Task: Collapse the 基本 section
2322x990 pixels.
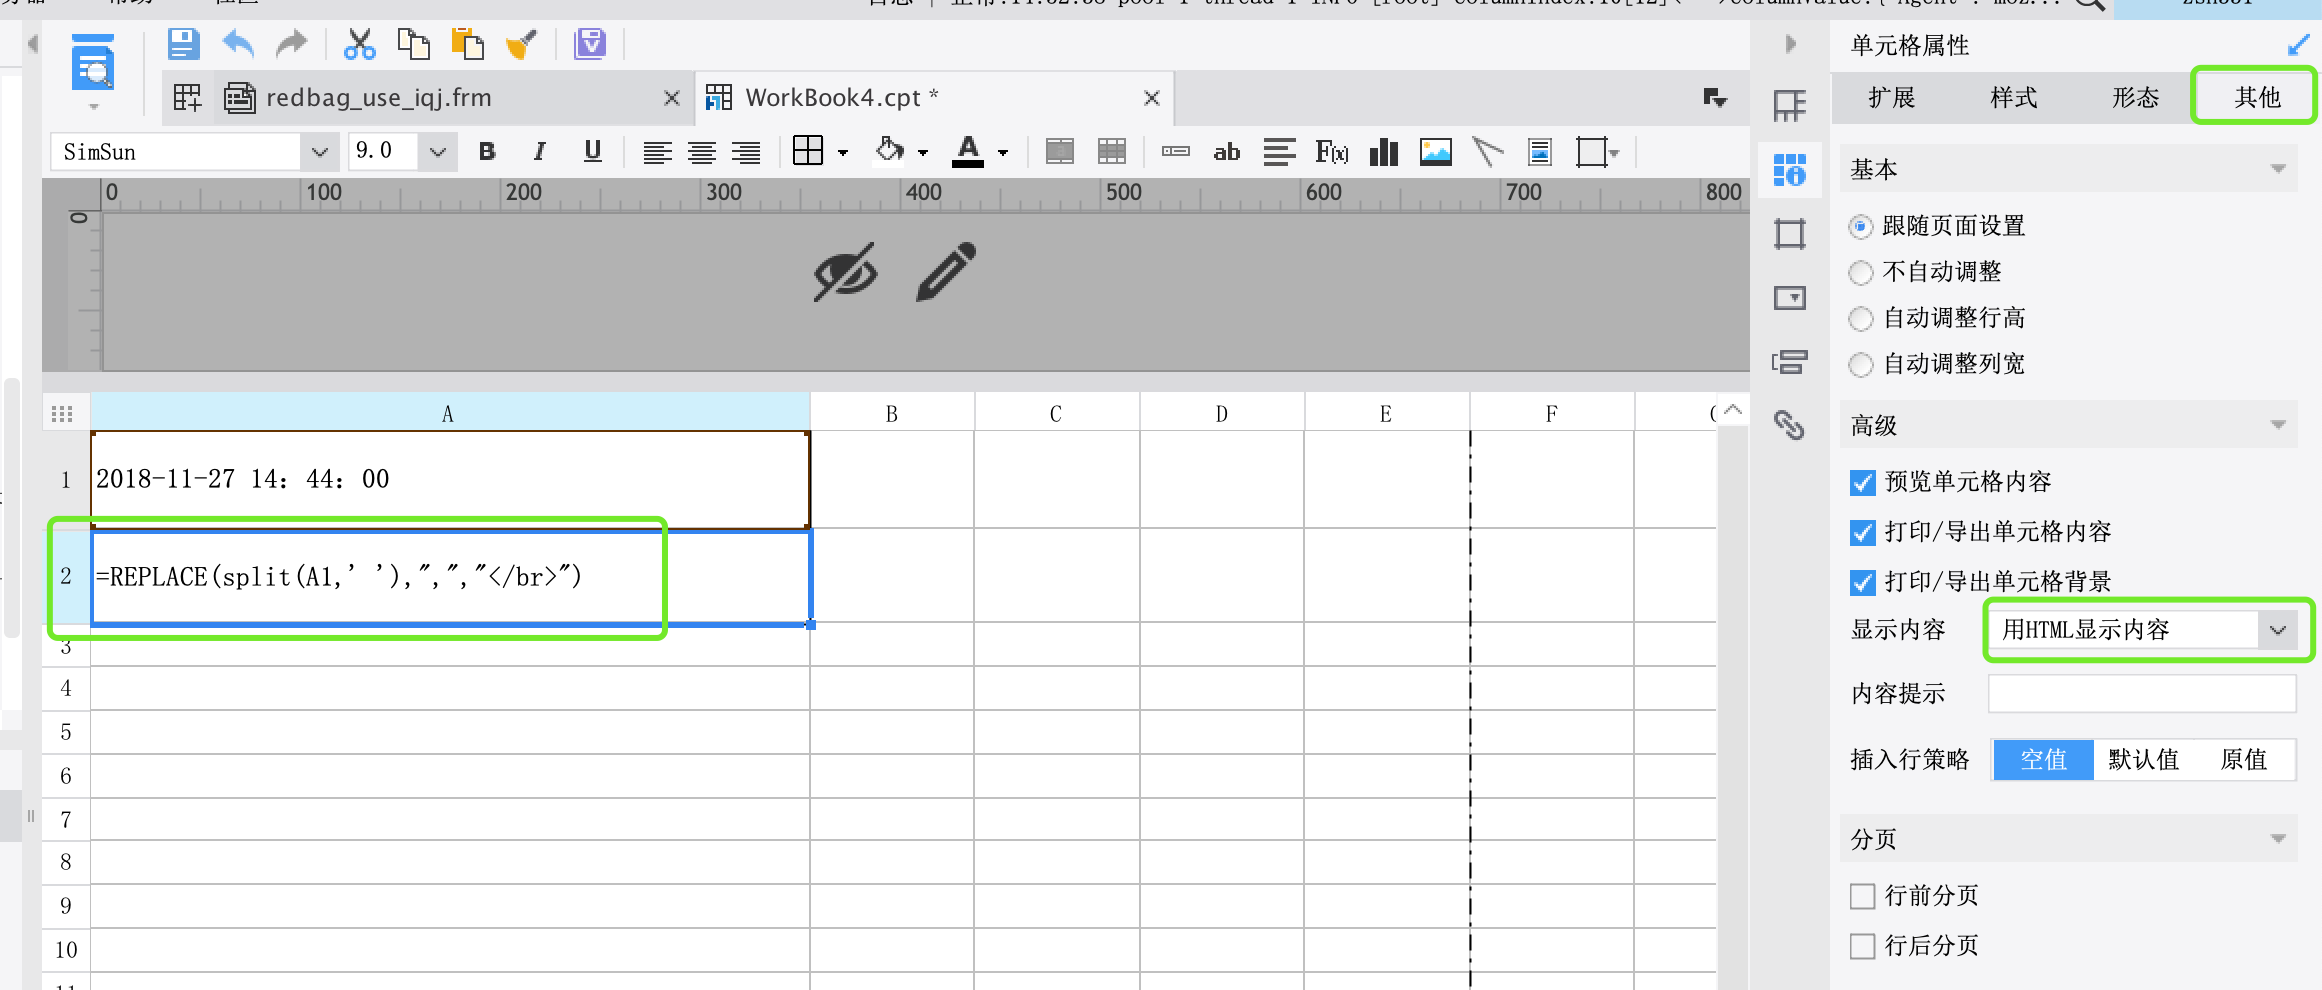Action: point(2278,169)
